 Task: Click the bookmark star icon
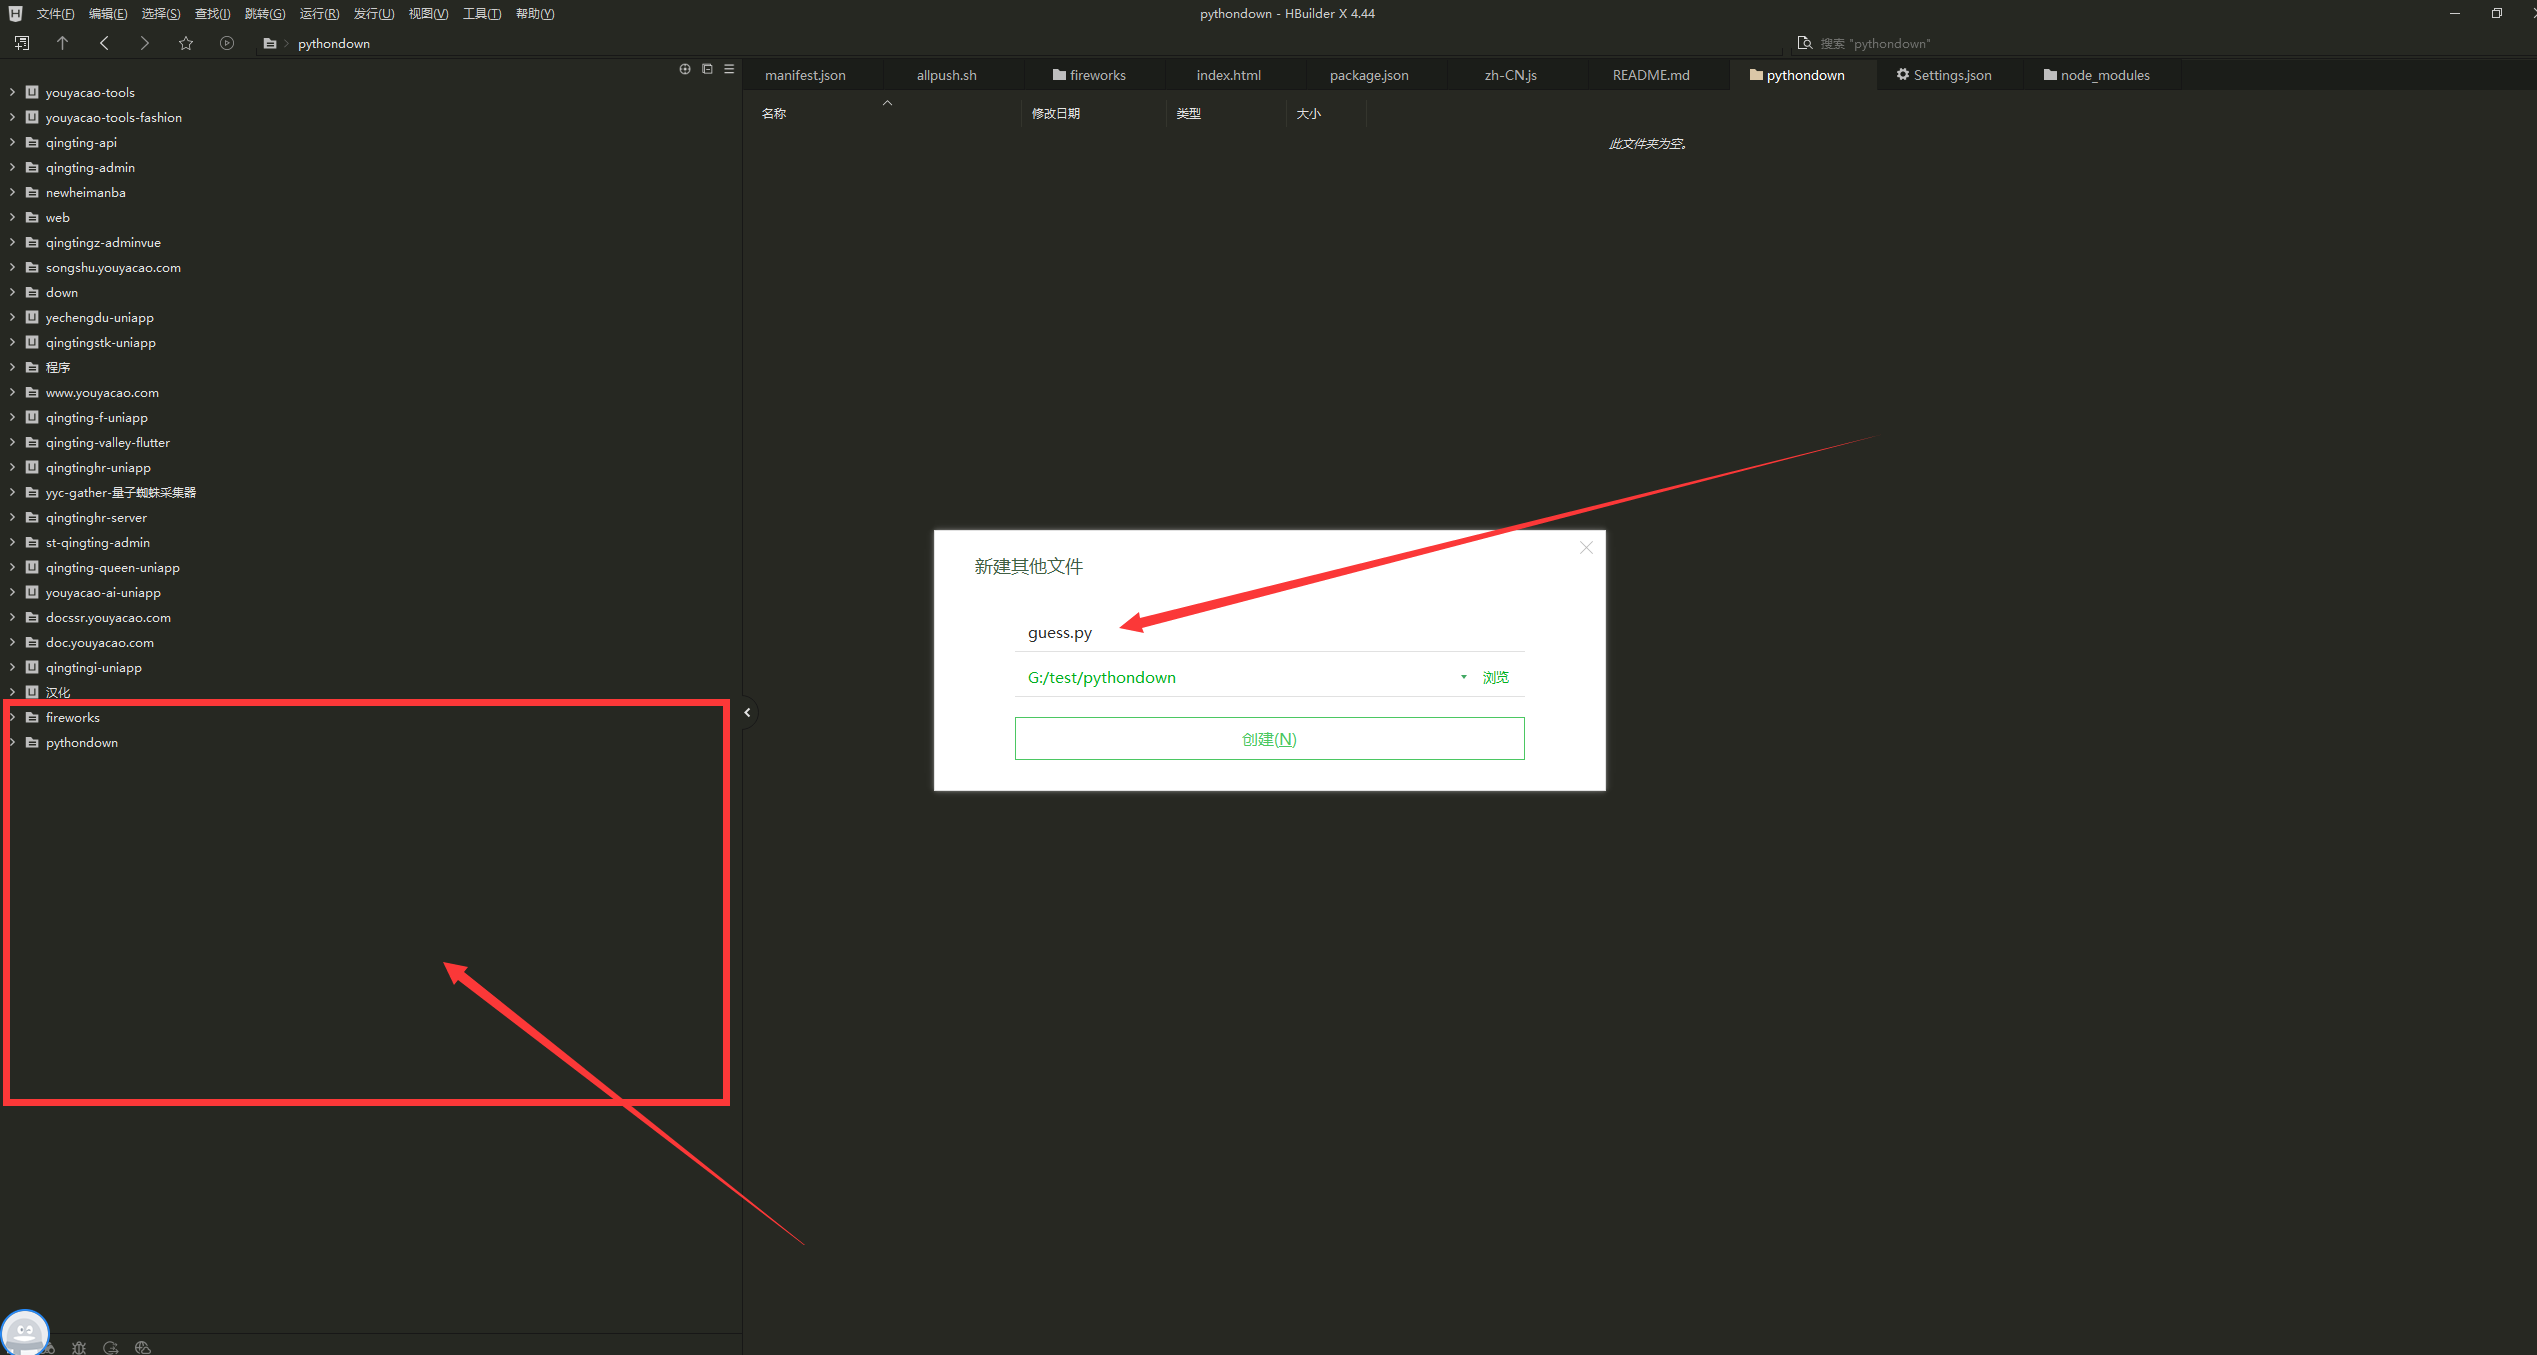coord(185,43)
